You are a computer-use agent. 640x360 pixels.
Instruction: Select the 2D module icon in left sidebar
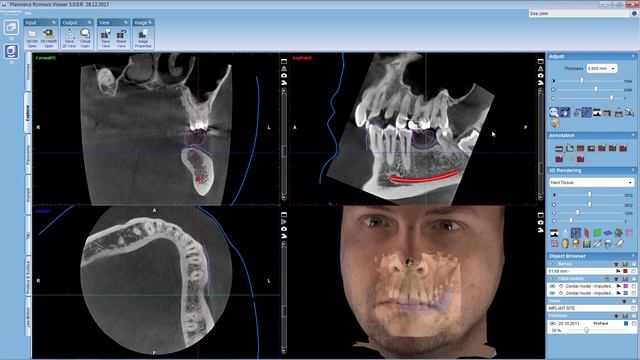[11, 28]
